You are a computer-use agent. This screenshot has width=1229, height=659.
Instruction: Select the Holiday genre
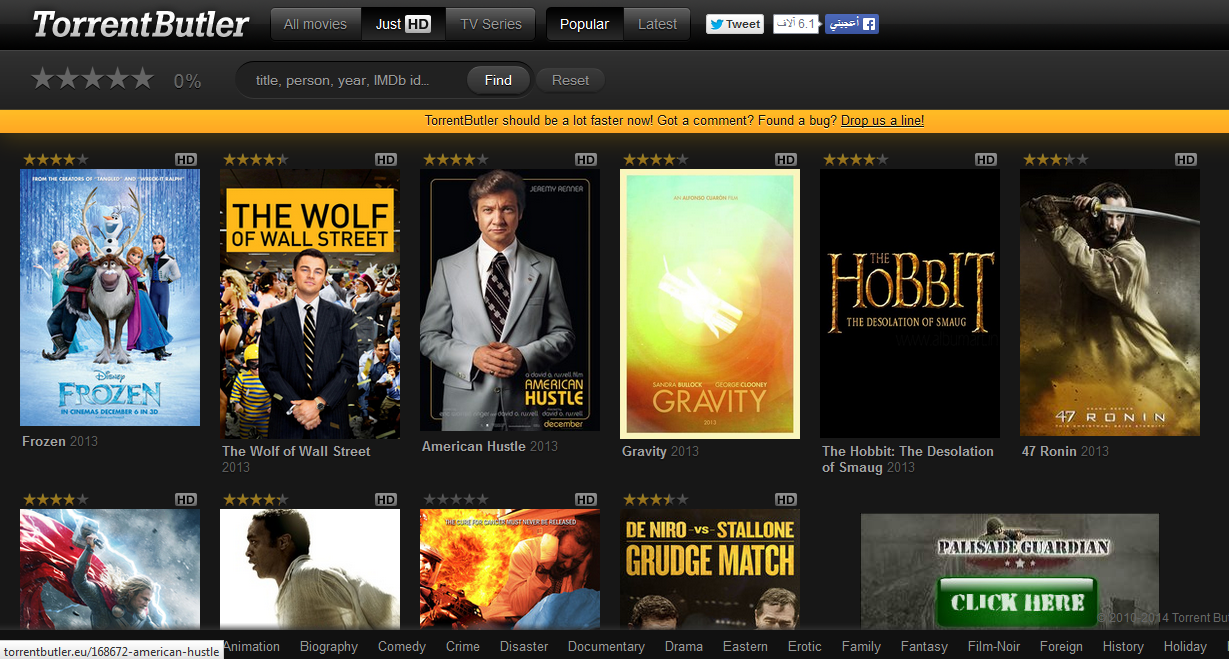[1185, 646]
